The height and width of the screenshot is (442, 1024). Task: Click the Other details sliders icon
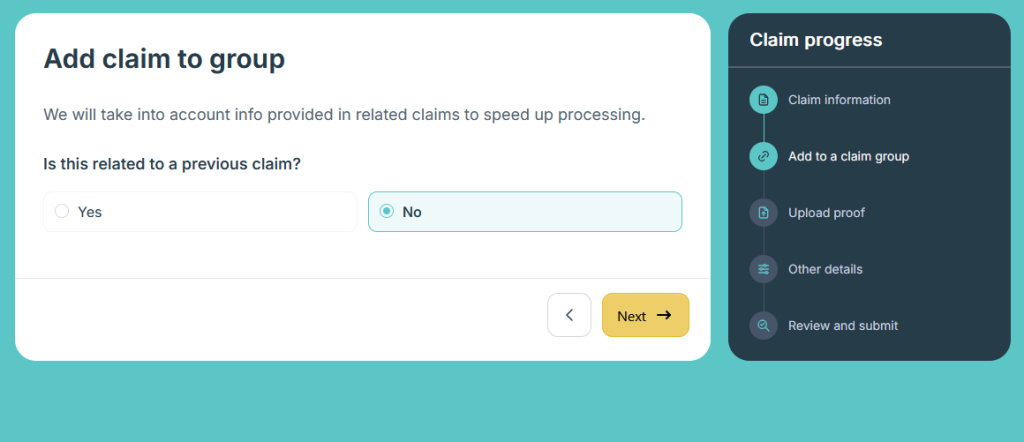point(763,269)
